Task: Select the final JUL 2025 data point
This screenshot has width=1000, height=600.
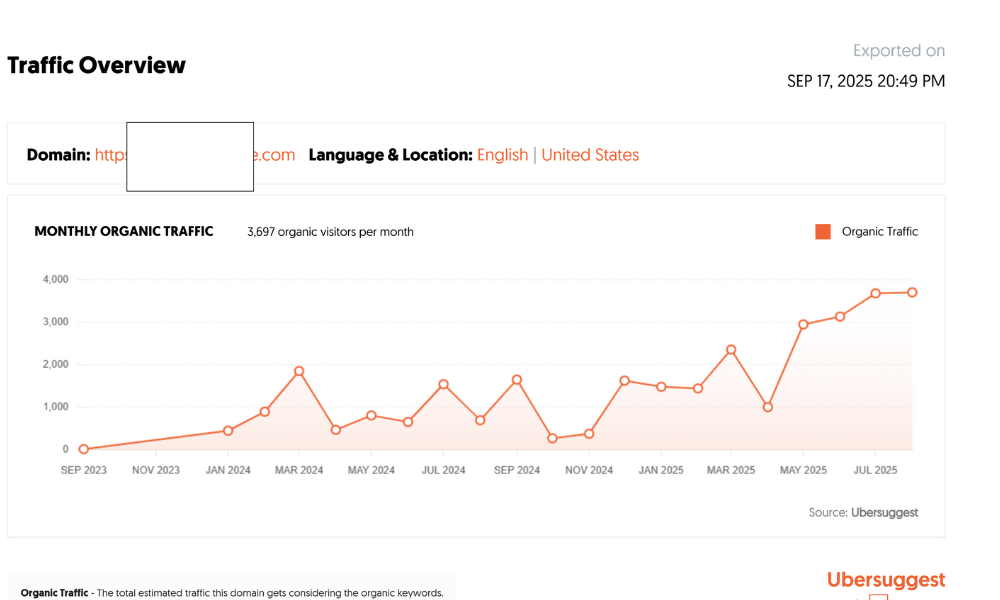Action: 912,293
